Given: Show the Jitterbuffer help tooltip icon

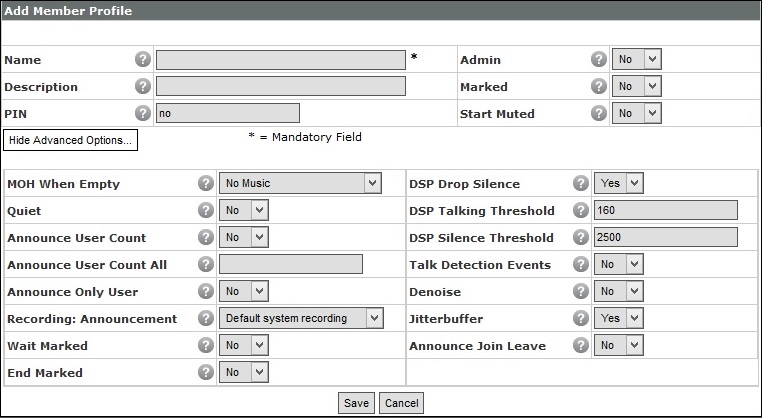Looking at the screenshot, I should point(581,318).
